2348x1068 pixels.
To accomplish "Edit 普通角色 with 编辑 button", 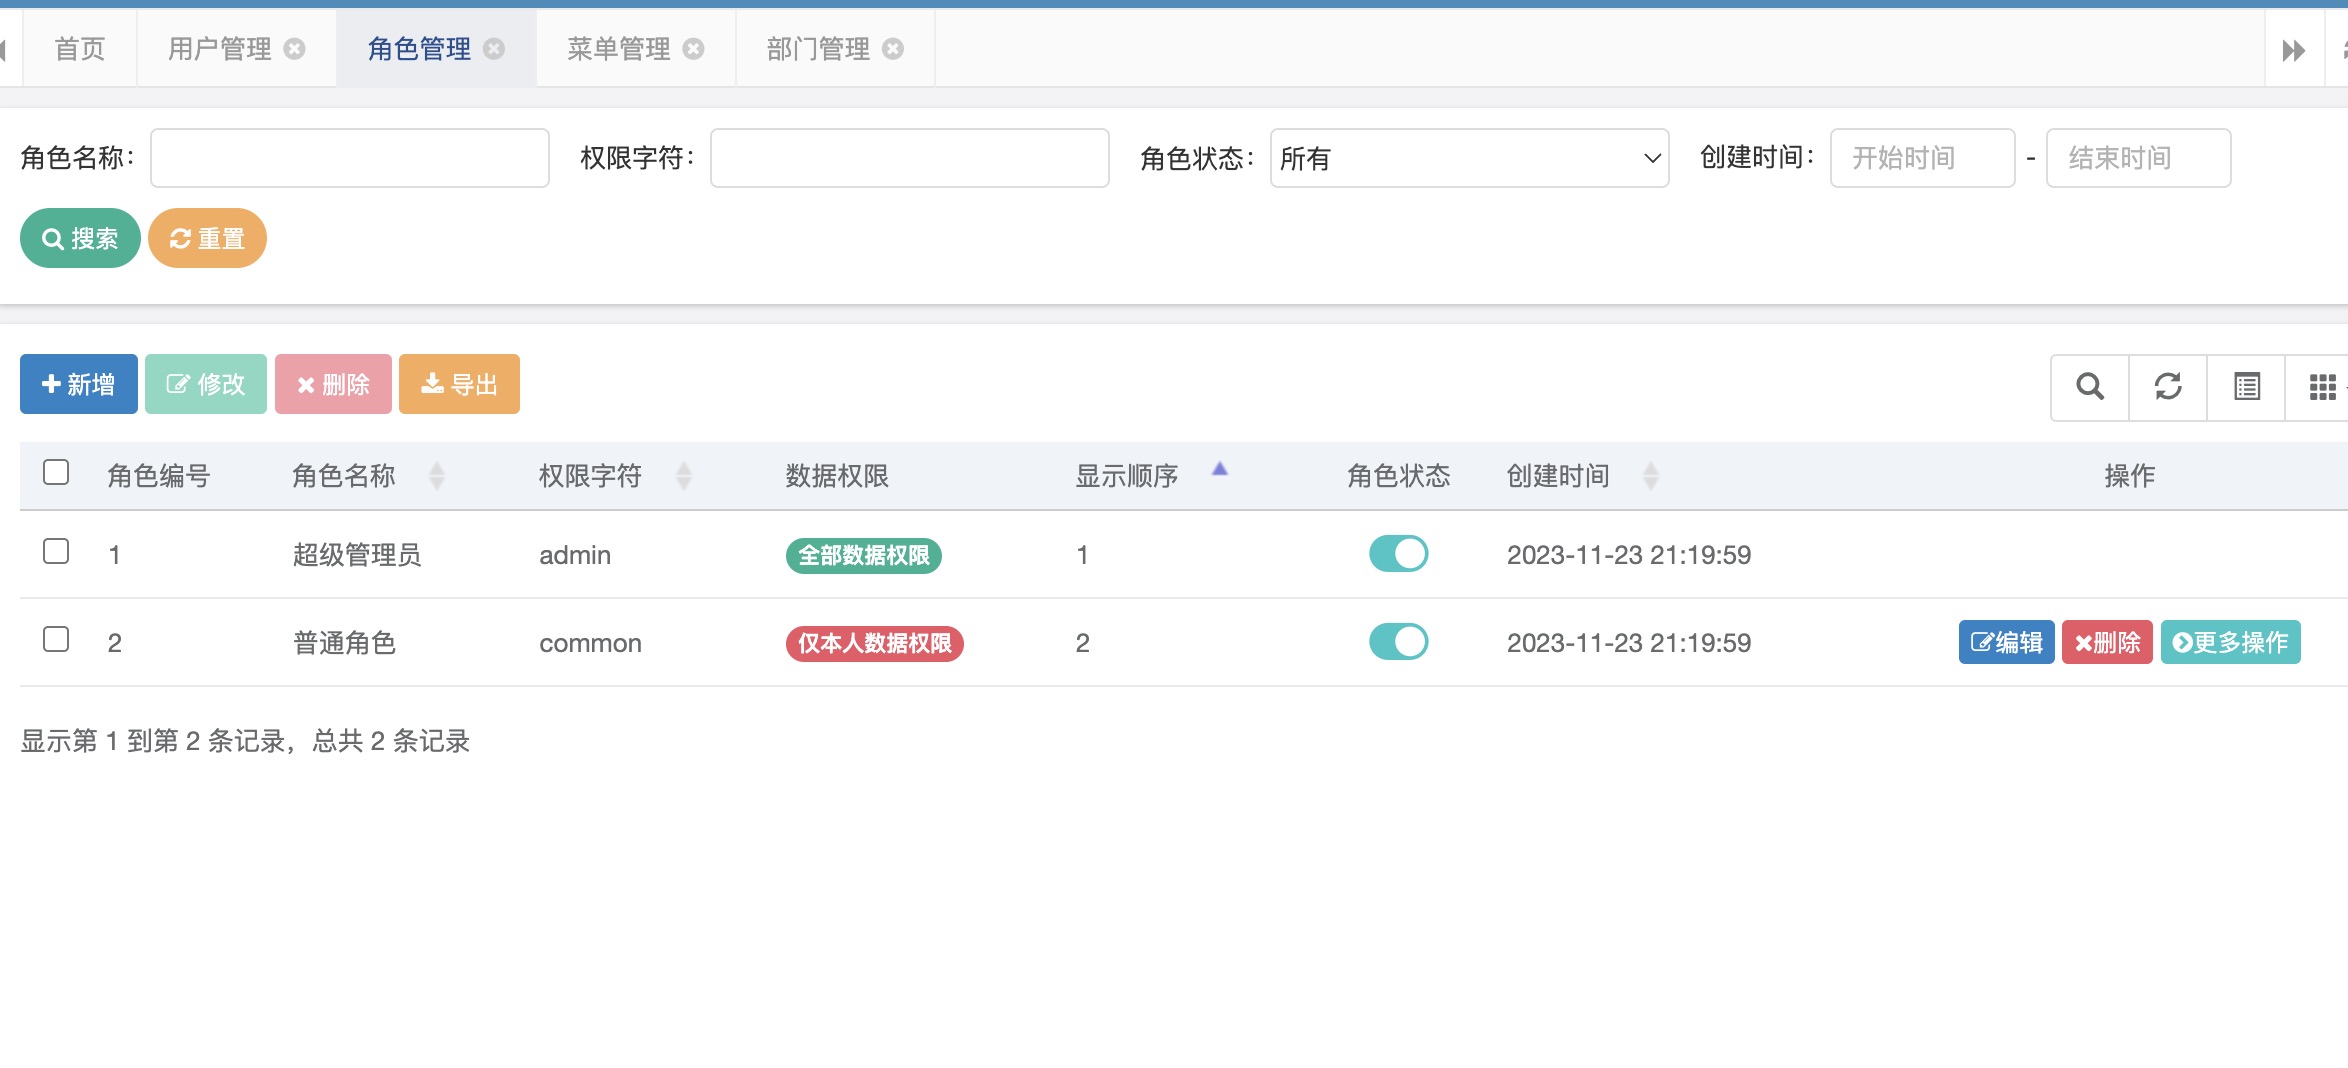I will [x=2006, y=642].
